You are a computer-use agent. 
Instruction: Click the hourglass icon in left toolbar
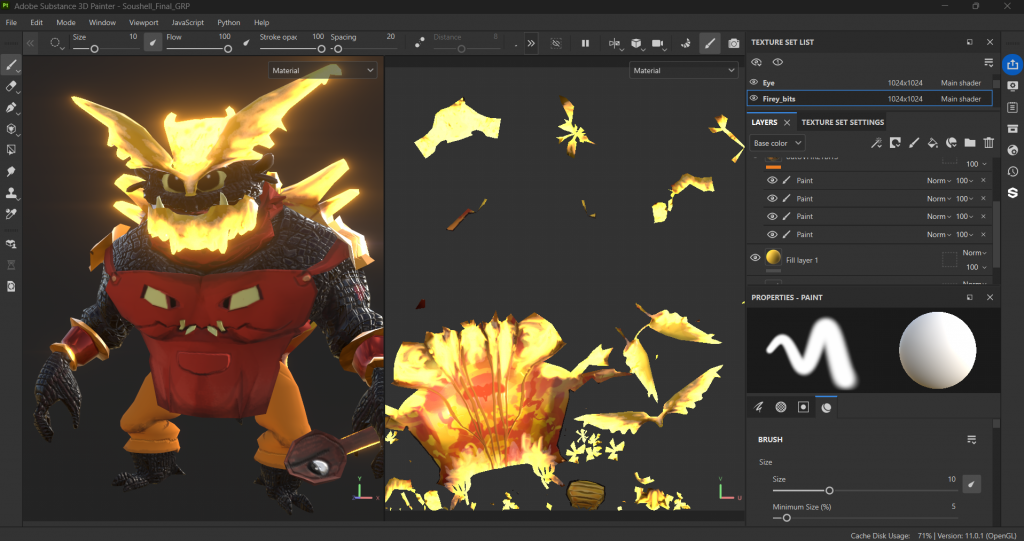coord(11,265)
